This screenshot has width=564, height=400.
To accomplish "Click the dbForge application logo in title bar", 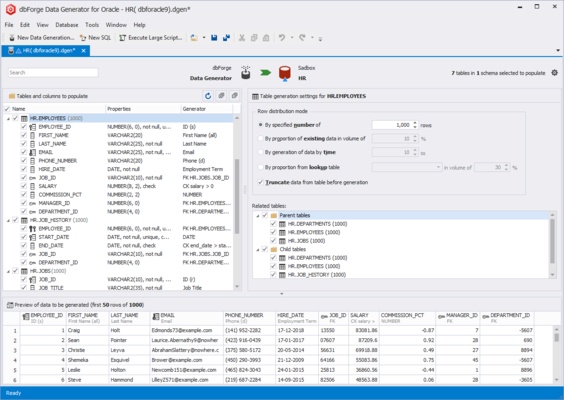I will pyautogui.click(x=10, y=9).
